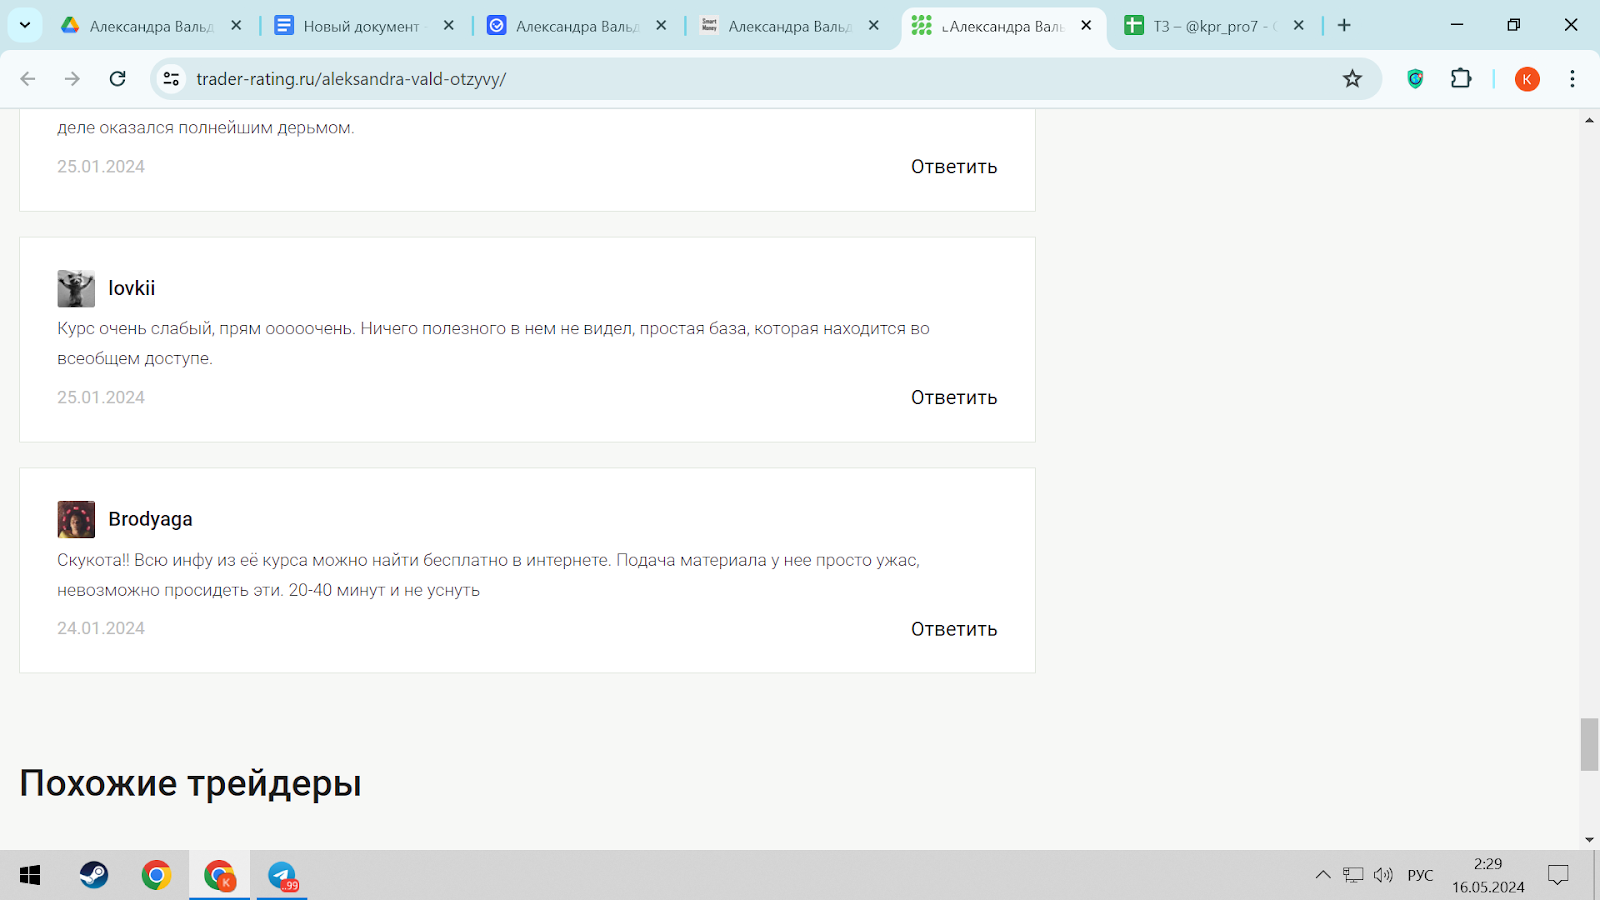This screenshot has width=1600, height=900.
Task: Open the Chrome profile K avatar
Action: pos(1527,79)
